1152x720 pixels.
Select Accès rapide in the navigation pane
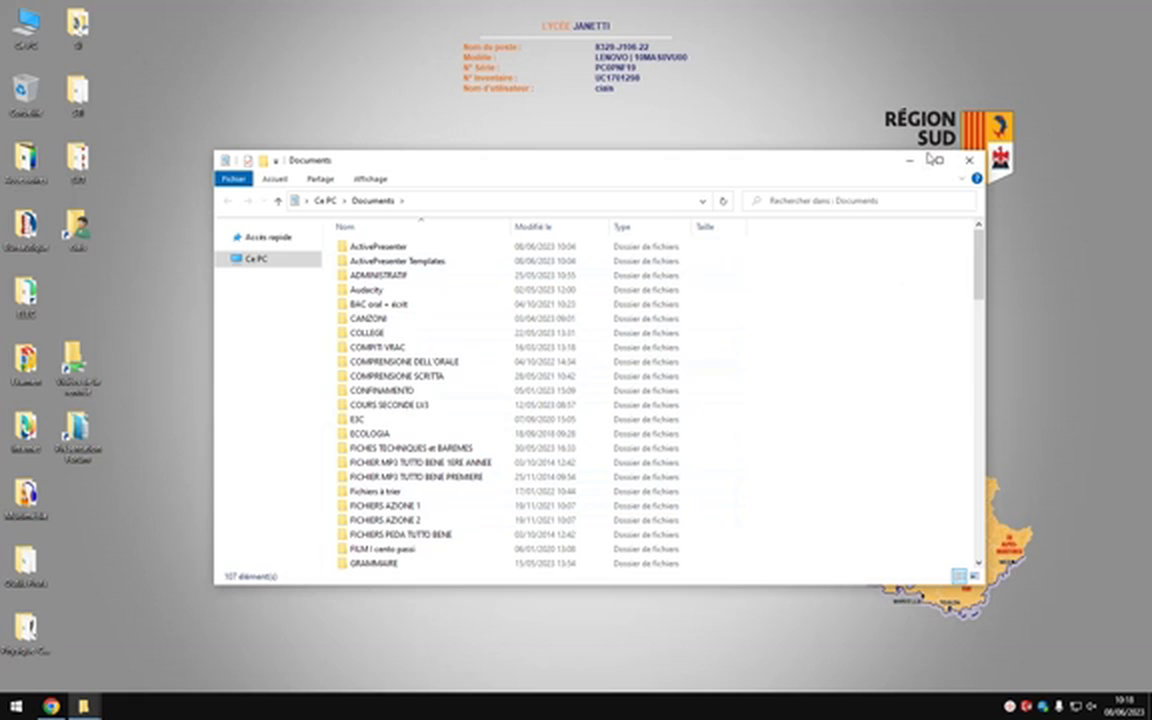click(x=268, y=237)
